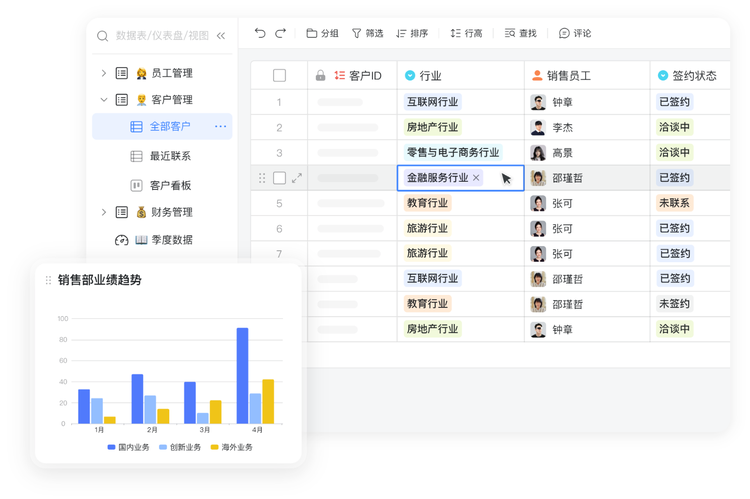The image size is (750, 499).
Task: Switch to the 最近联系 view
Action: tap(170, 156)
